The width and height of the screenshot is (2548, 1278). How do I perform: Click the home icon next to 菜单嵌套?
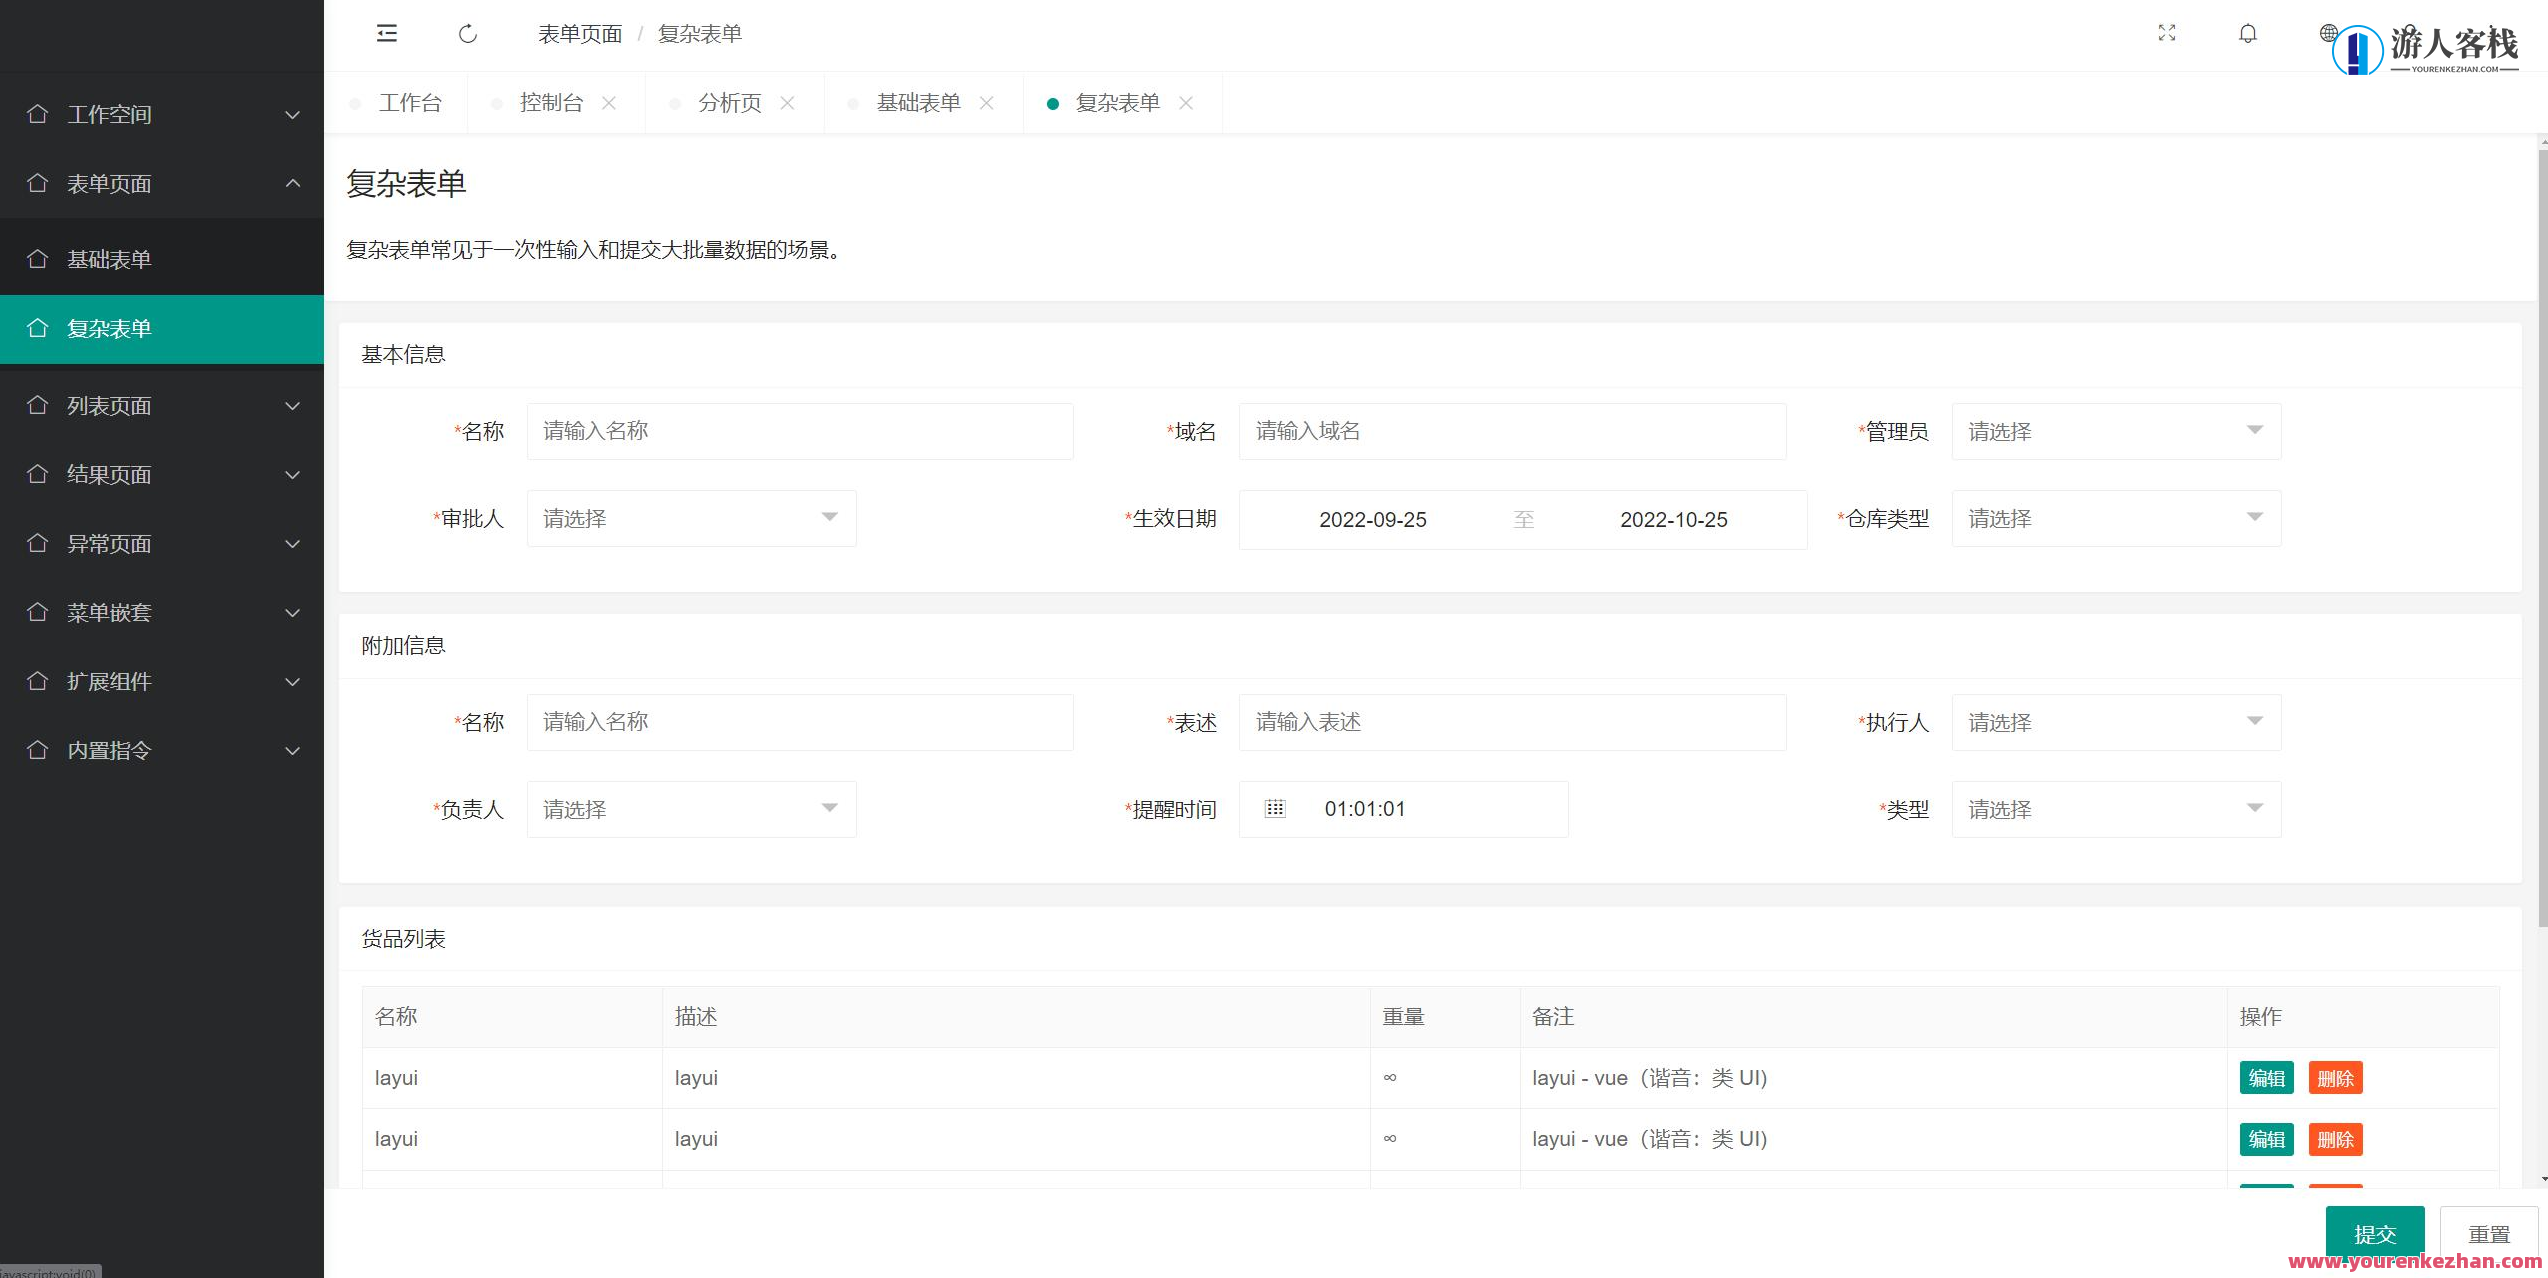(39, 613)
